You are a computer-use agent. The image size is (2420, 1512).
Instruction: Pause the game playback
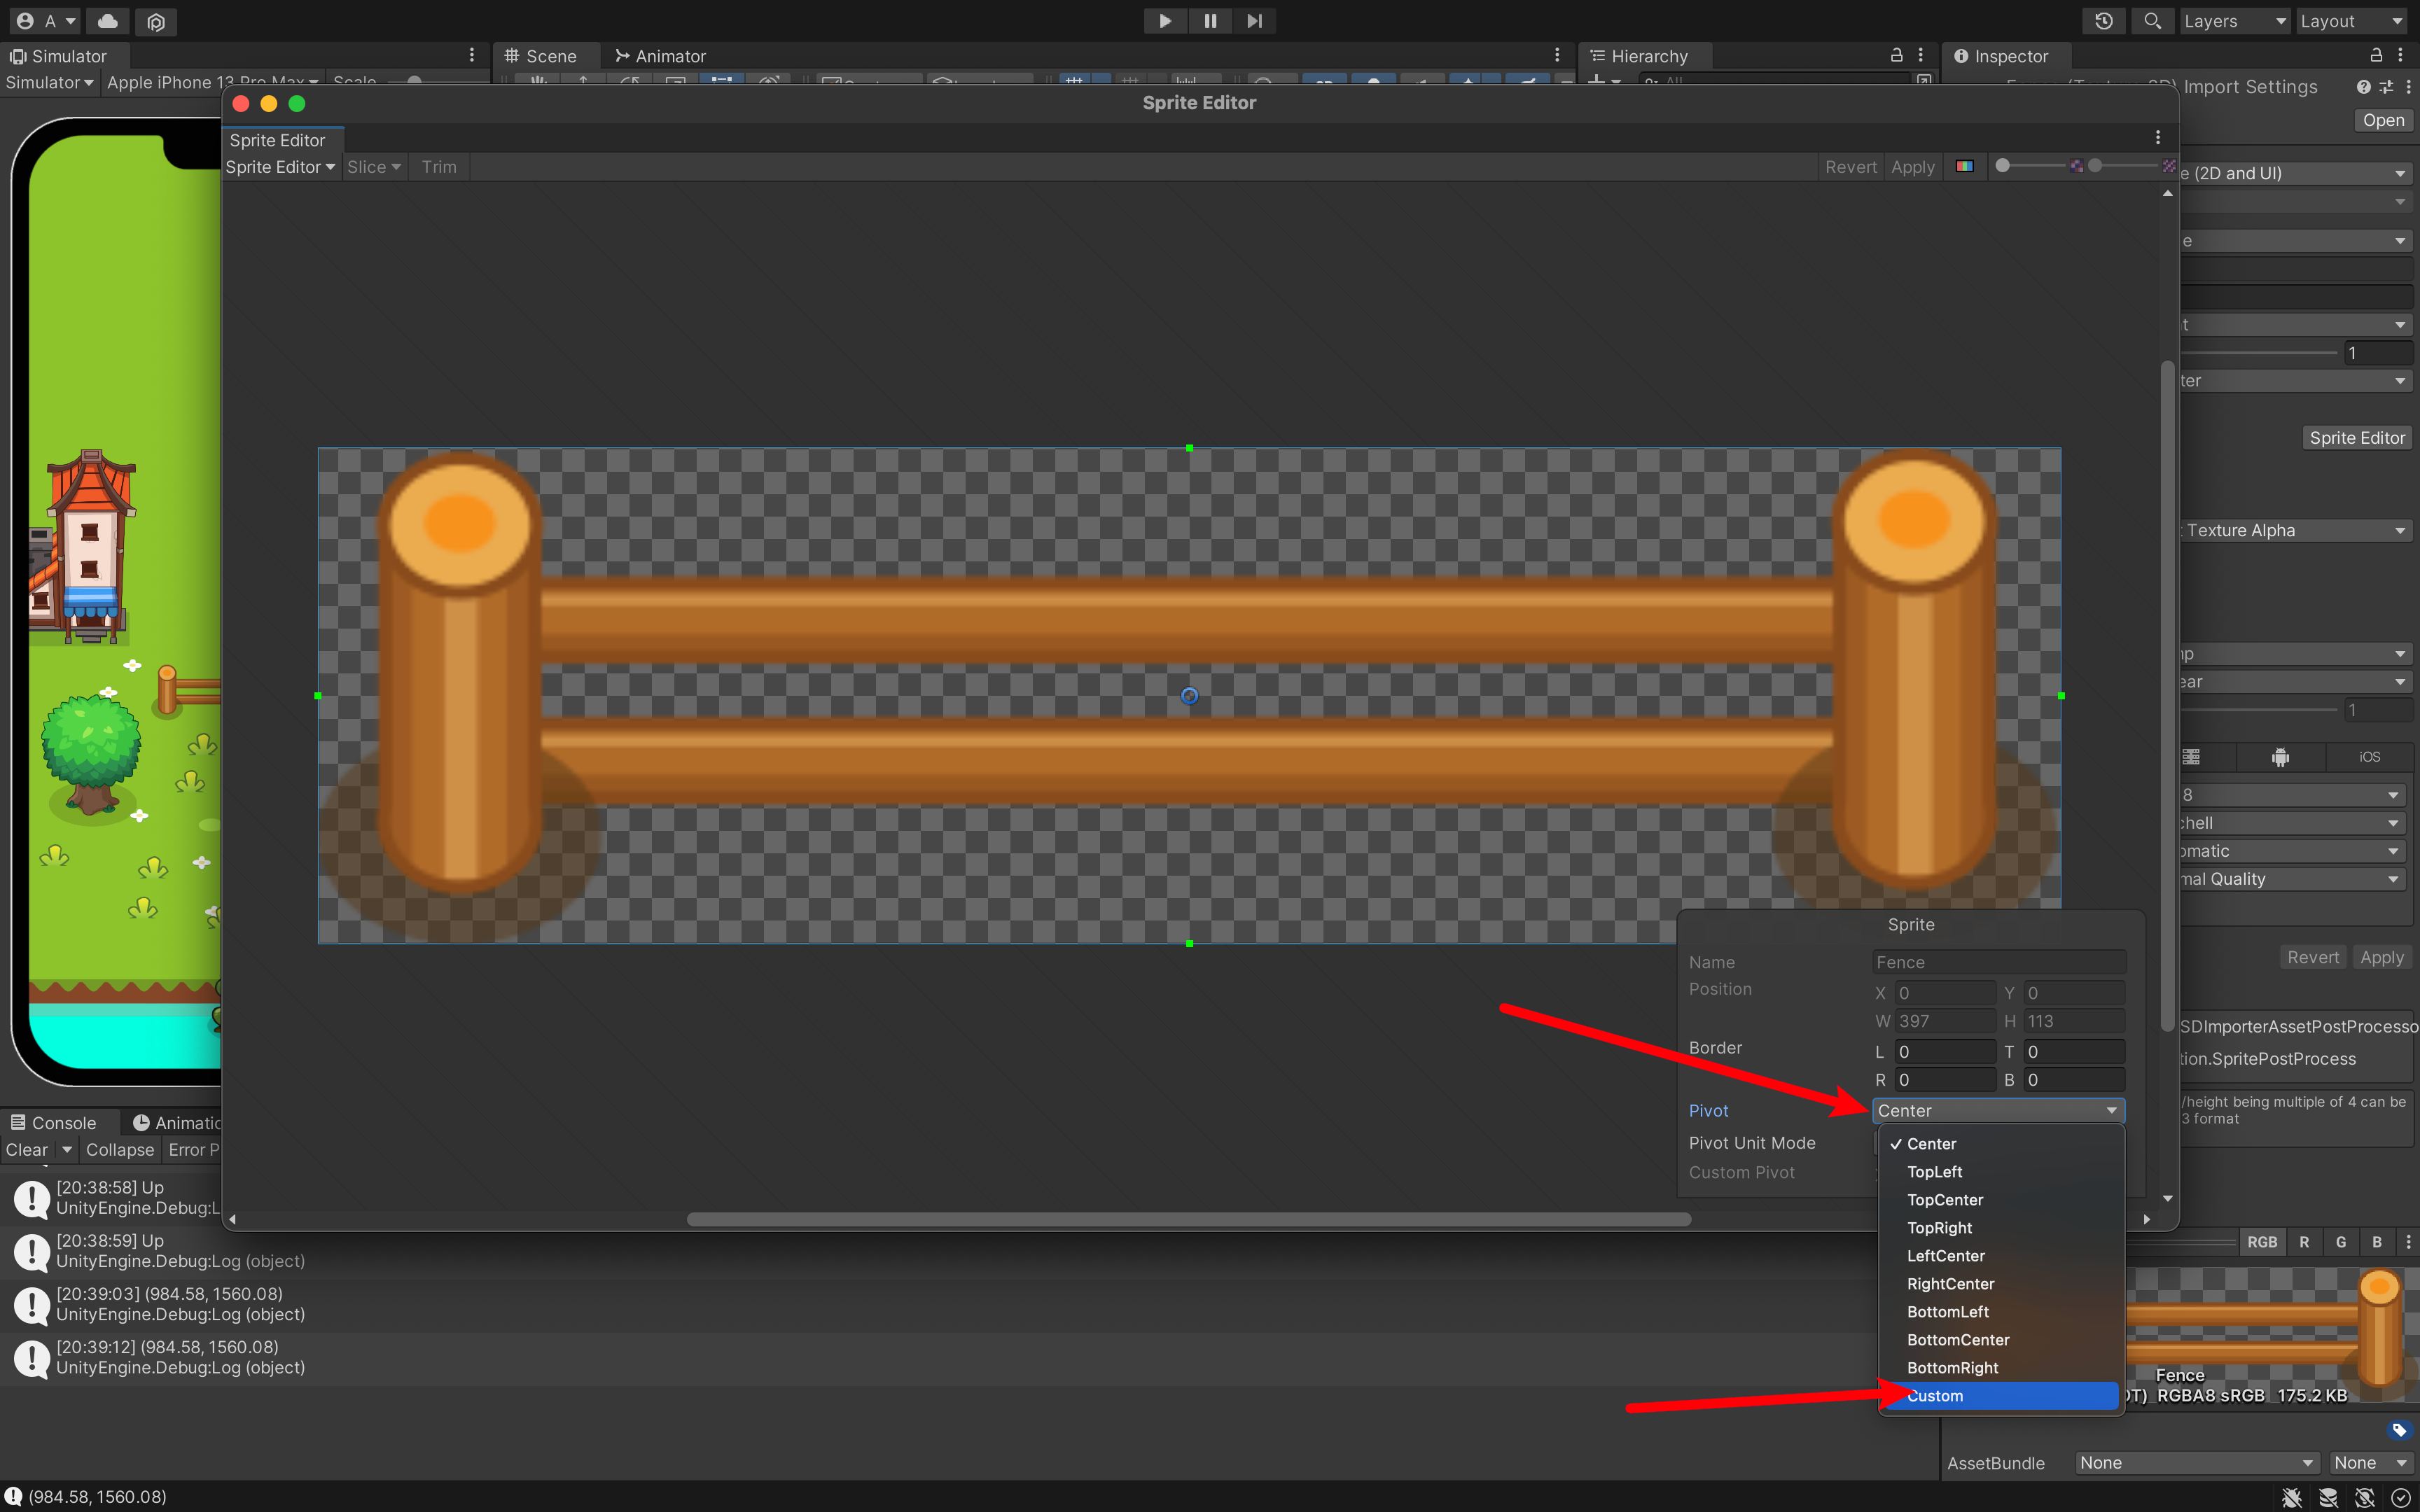pyautogui.click(x=1210, y=21)
